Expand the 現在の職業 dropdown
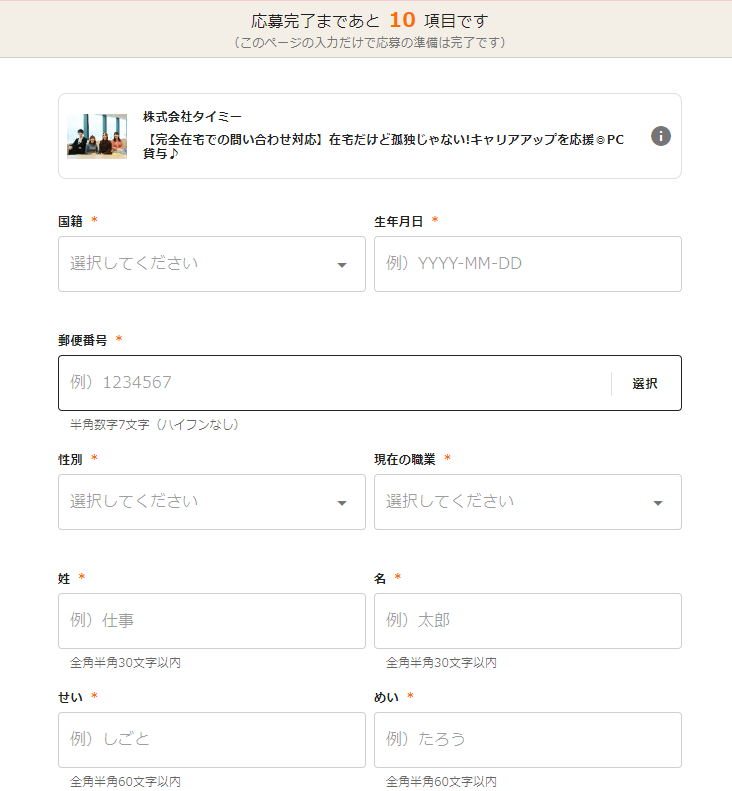The height and width of the screenshot is (791, 732). [528, 502]
